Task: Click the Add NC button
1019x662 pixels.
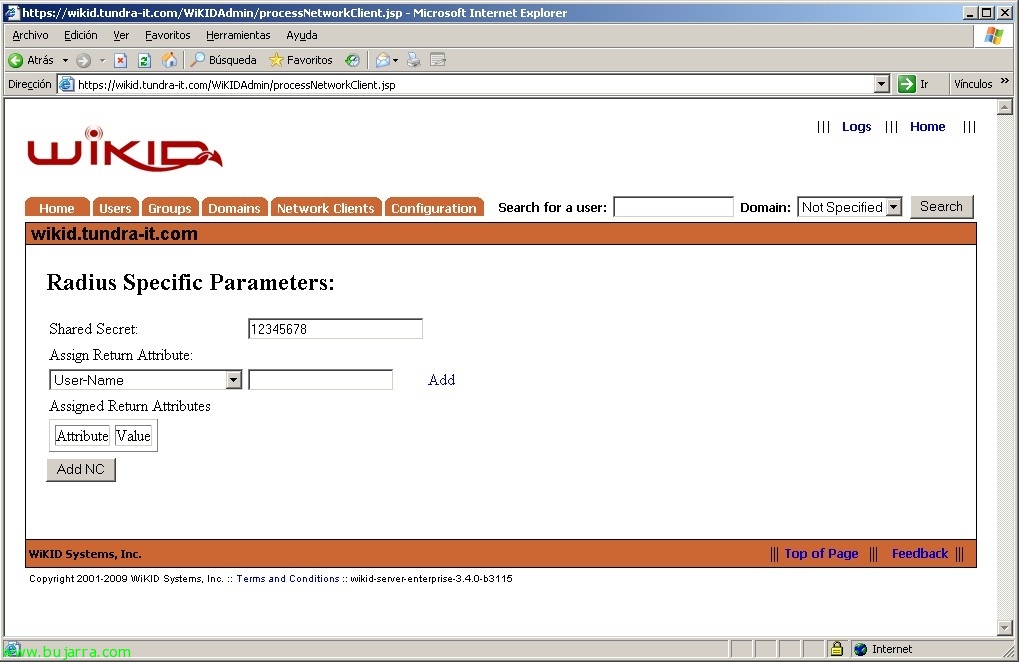Action: tap(81, 469)
